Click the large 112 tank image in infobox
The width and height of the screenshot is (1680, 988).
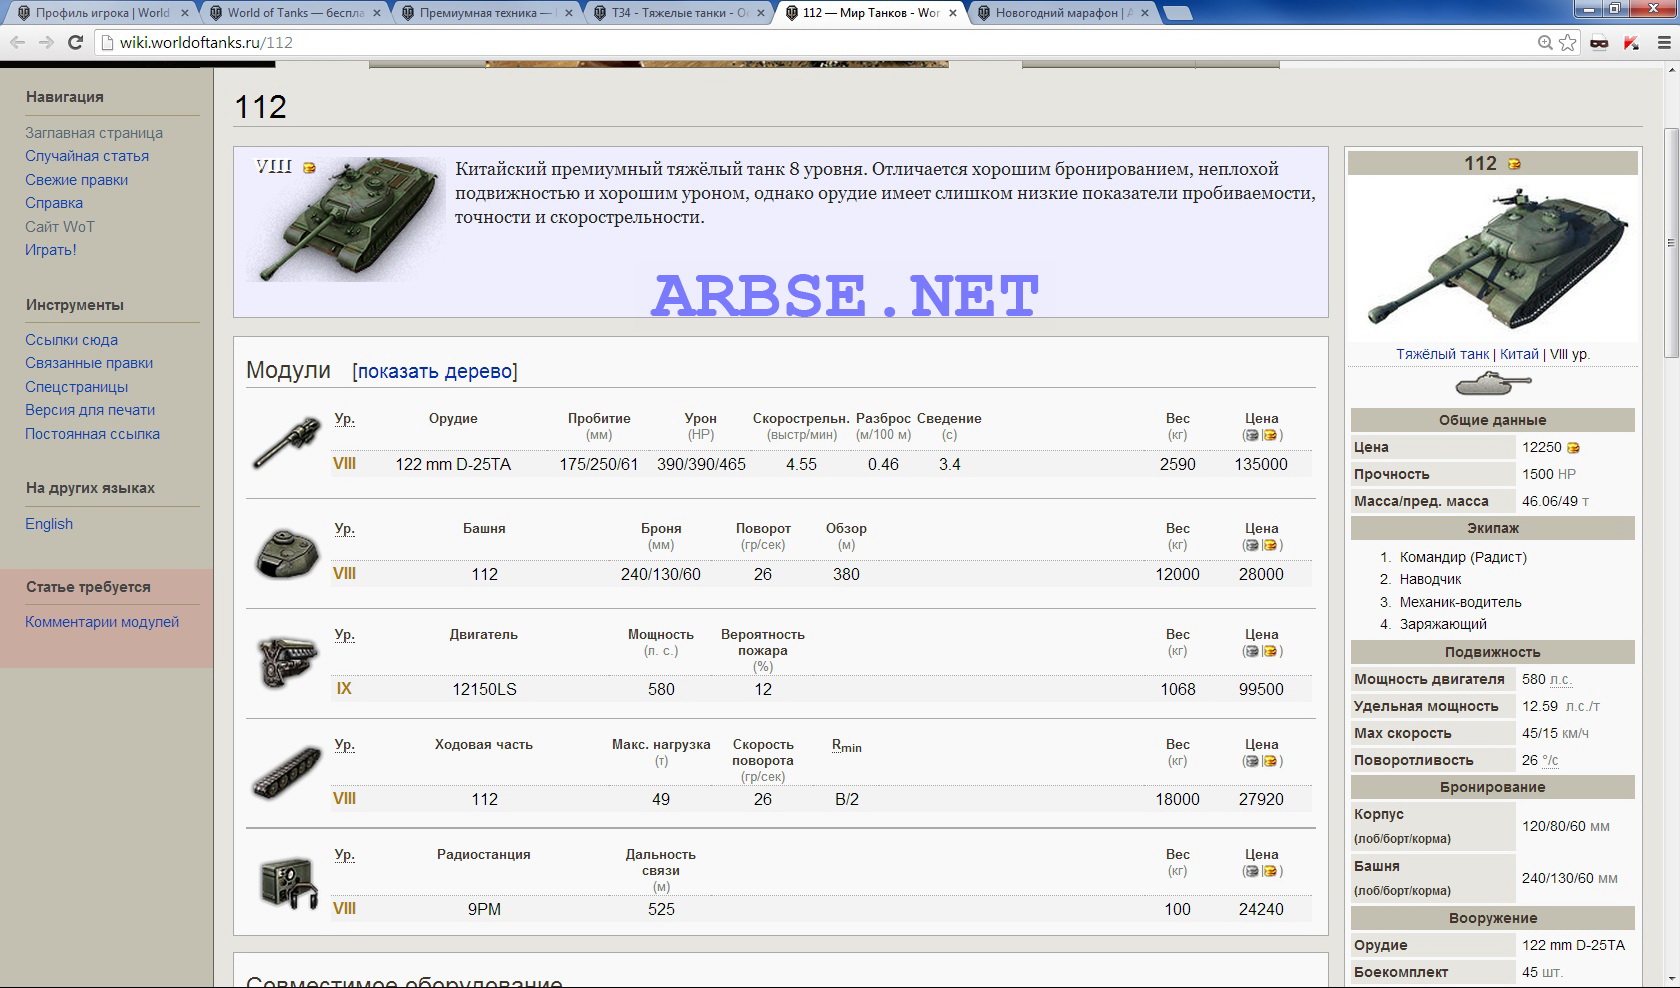tap(1494, 258)
